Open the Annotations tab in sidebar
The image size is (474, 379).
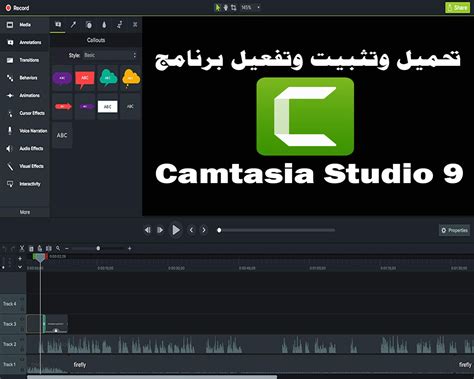pos(25,42)
